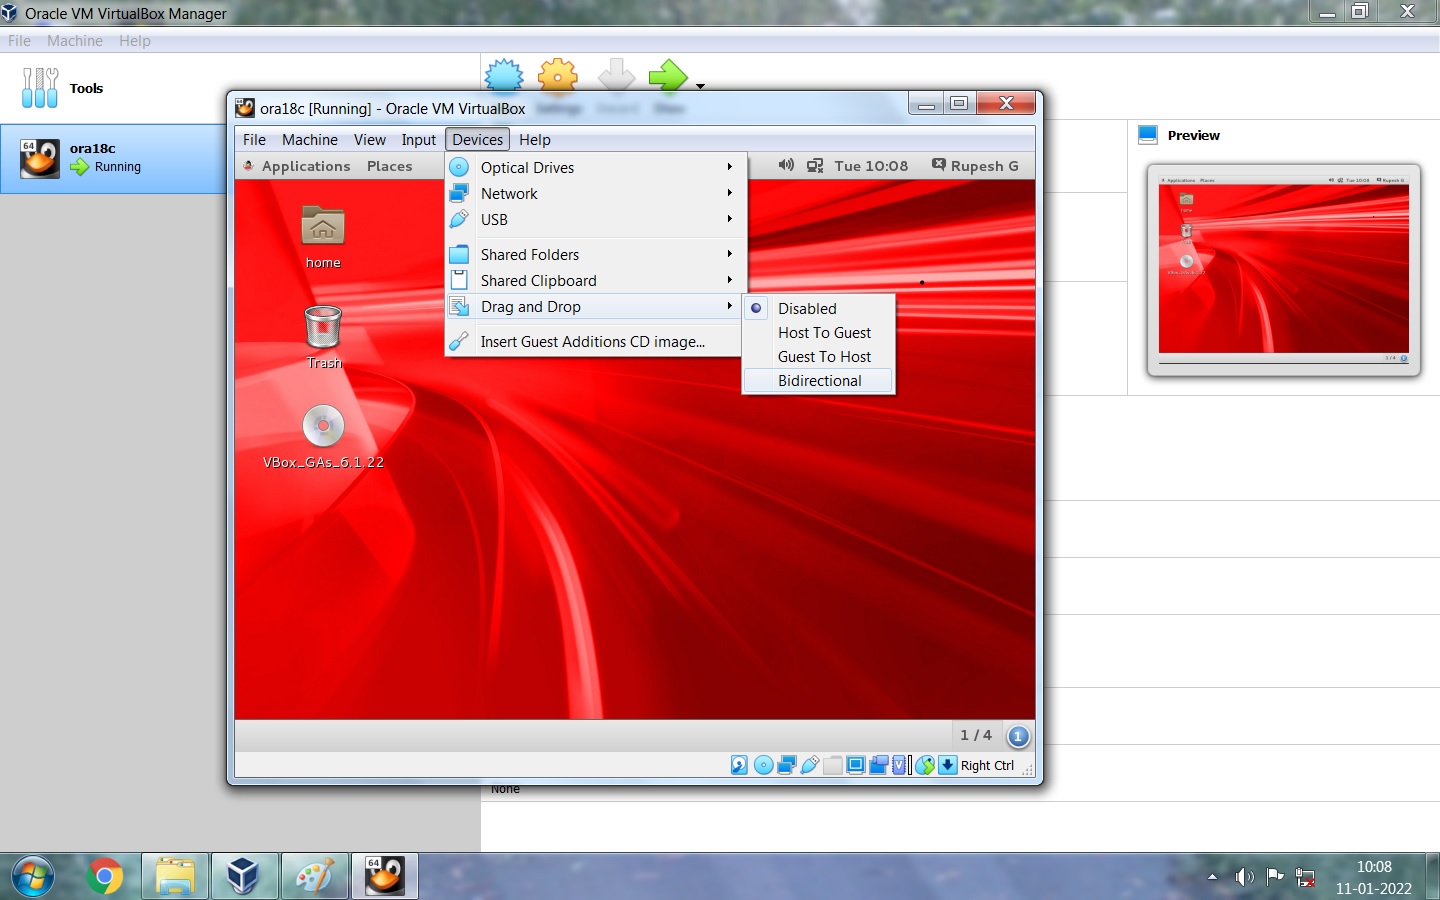Click the network adapters status bar icon
This screenshot has width=1440, height=900.
coord(787,765)
